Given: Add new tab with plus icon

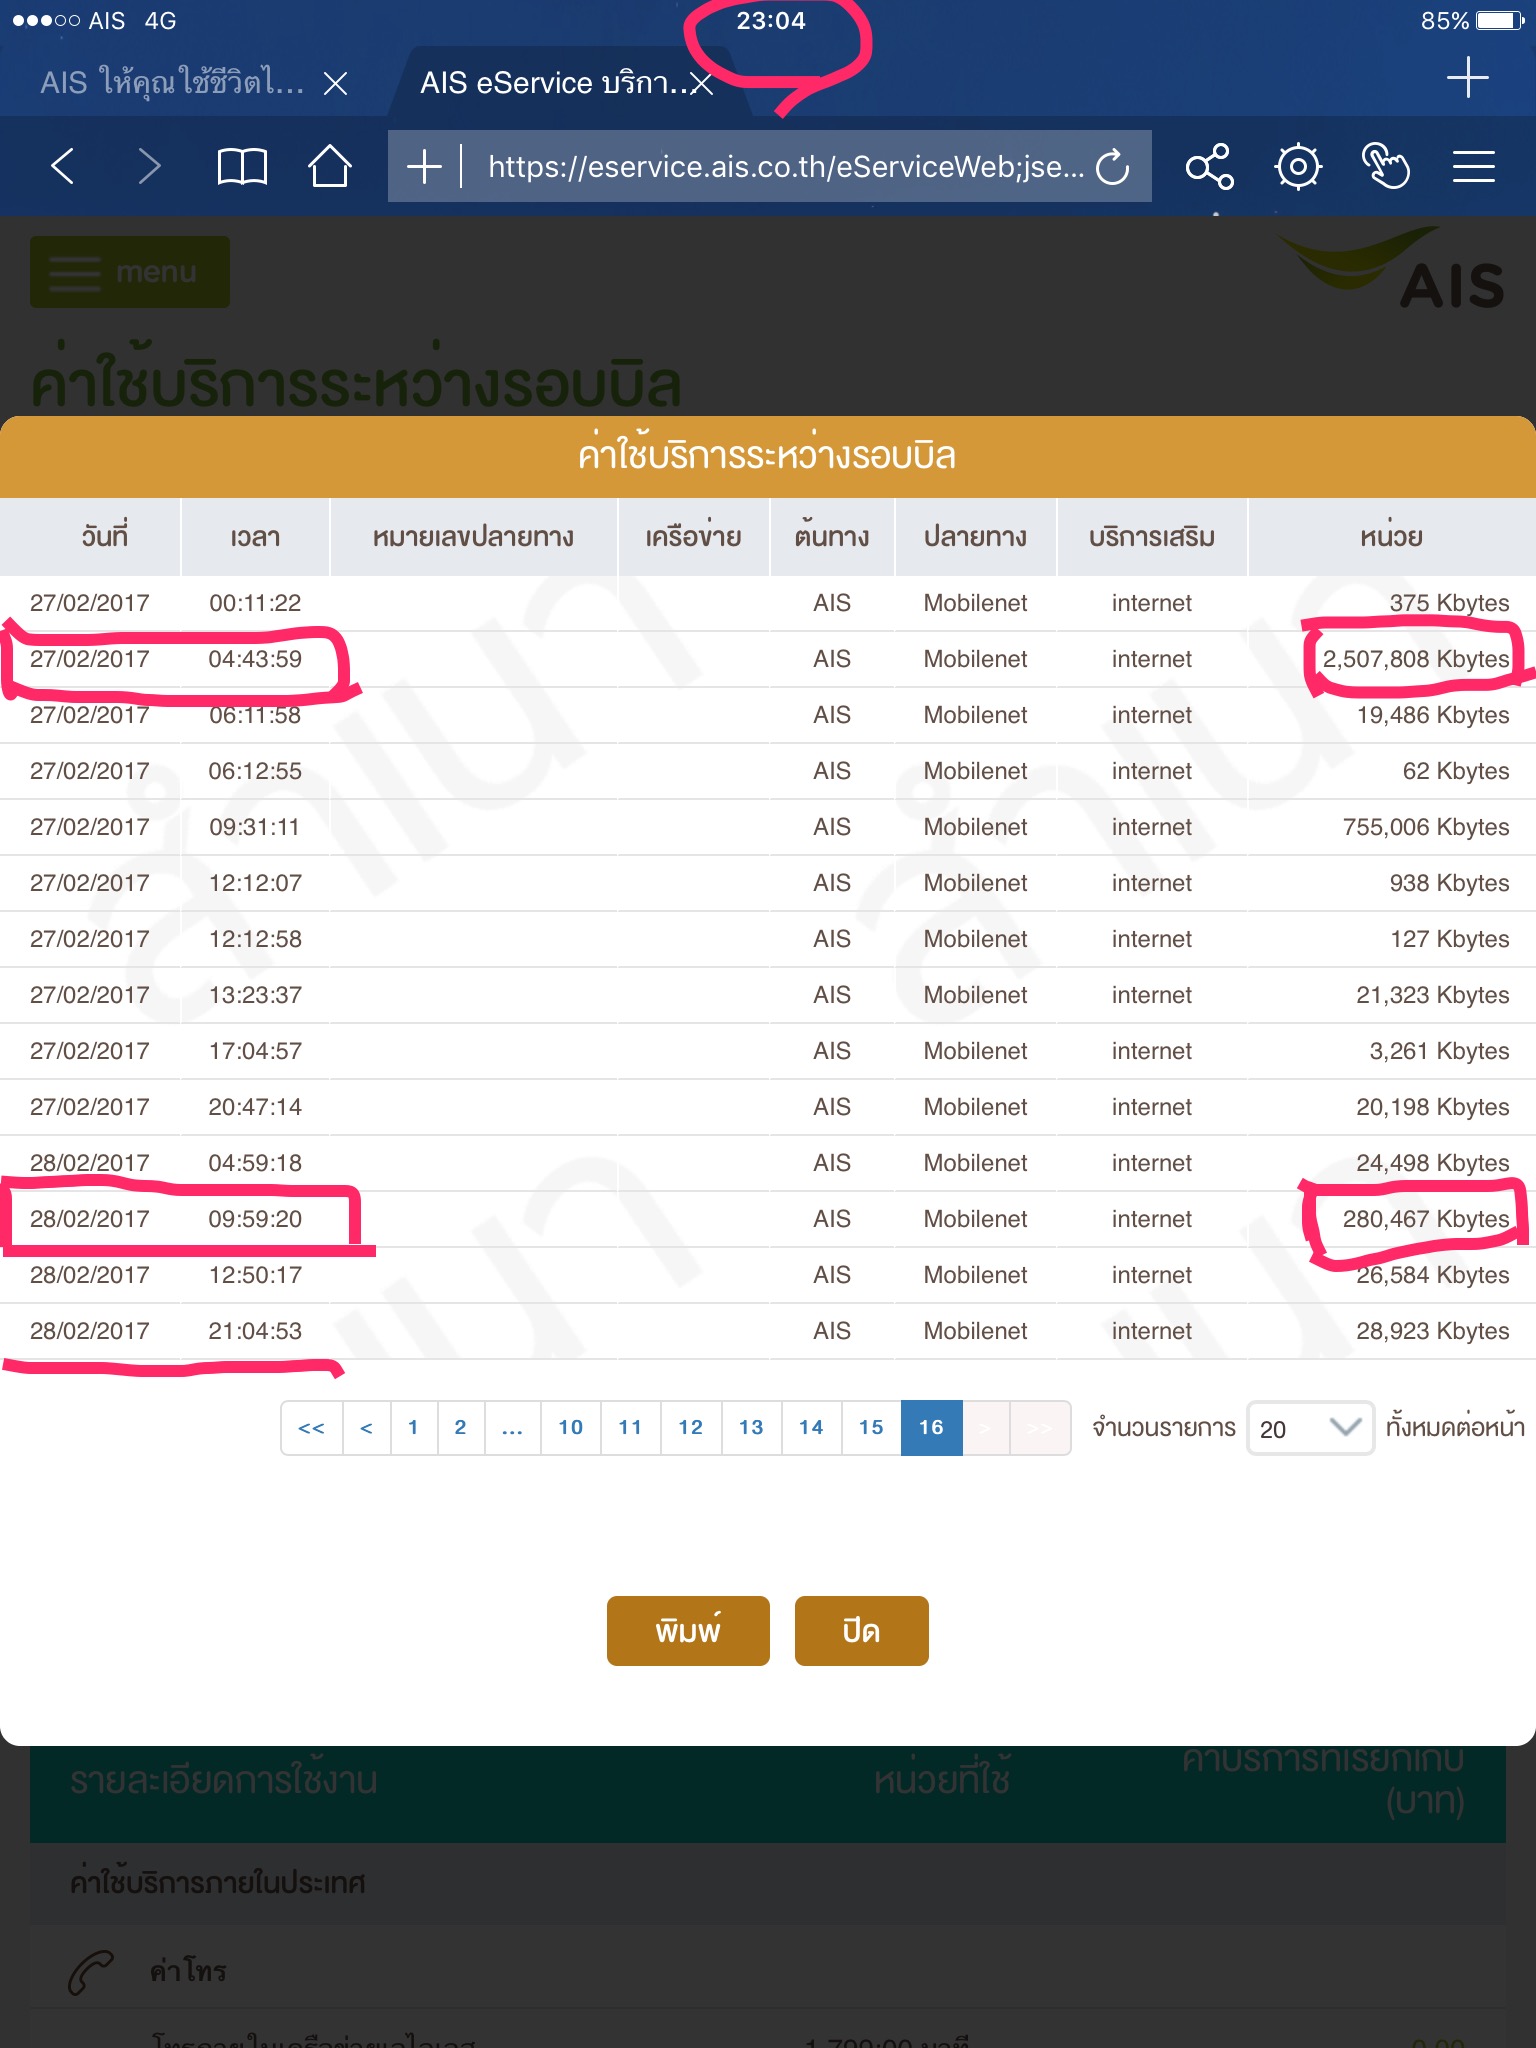Looking at the screenshot, I should (1467, 77).
